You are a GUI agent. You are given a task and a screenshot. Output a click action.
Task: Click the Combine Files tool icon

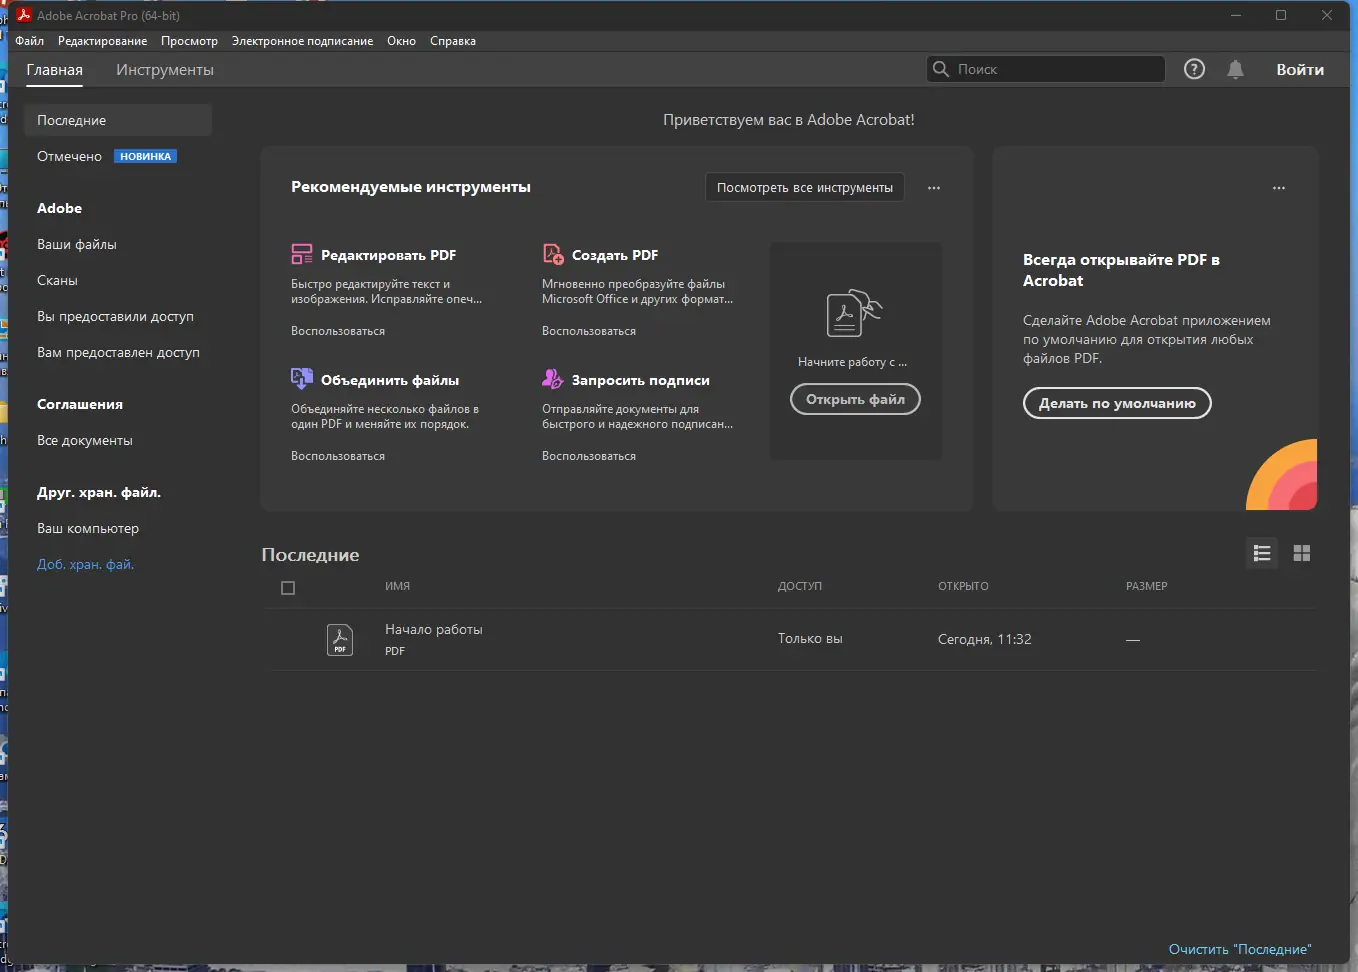coord(302,379)
